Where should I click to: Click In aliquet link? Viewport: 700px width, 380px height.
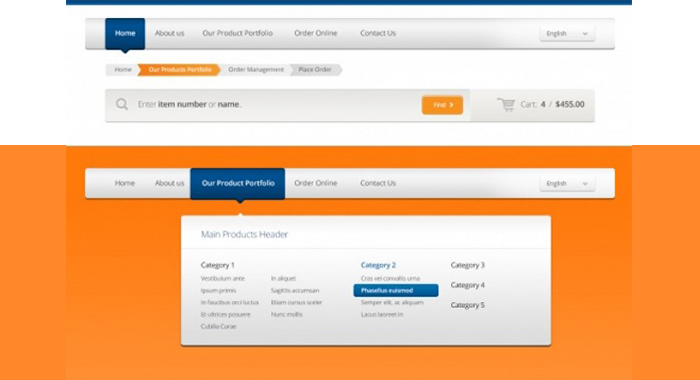click(283, 278)
